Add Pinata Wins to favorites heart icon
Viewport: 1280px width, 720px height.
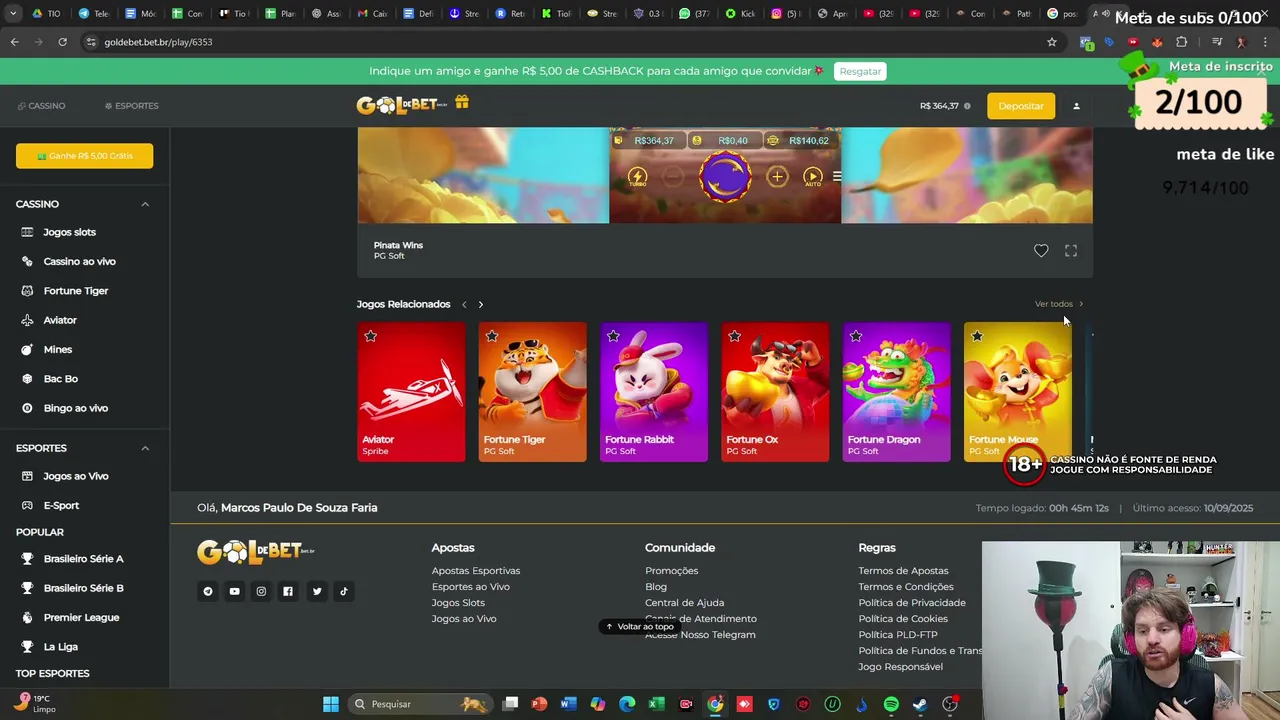[x=1041, y=251]
